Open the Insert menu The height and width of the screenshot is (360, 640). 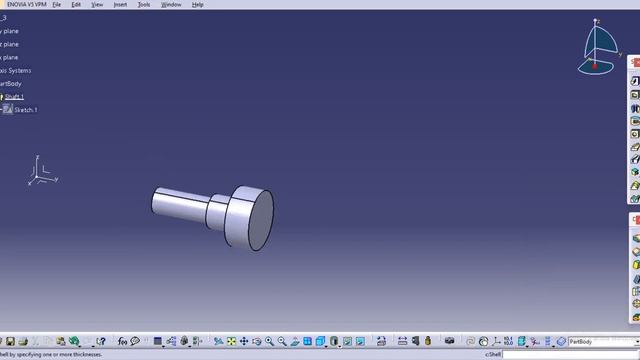[x=120, y=4]
